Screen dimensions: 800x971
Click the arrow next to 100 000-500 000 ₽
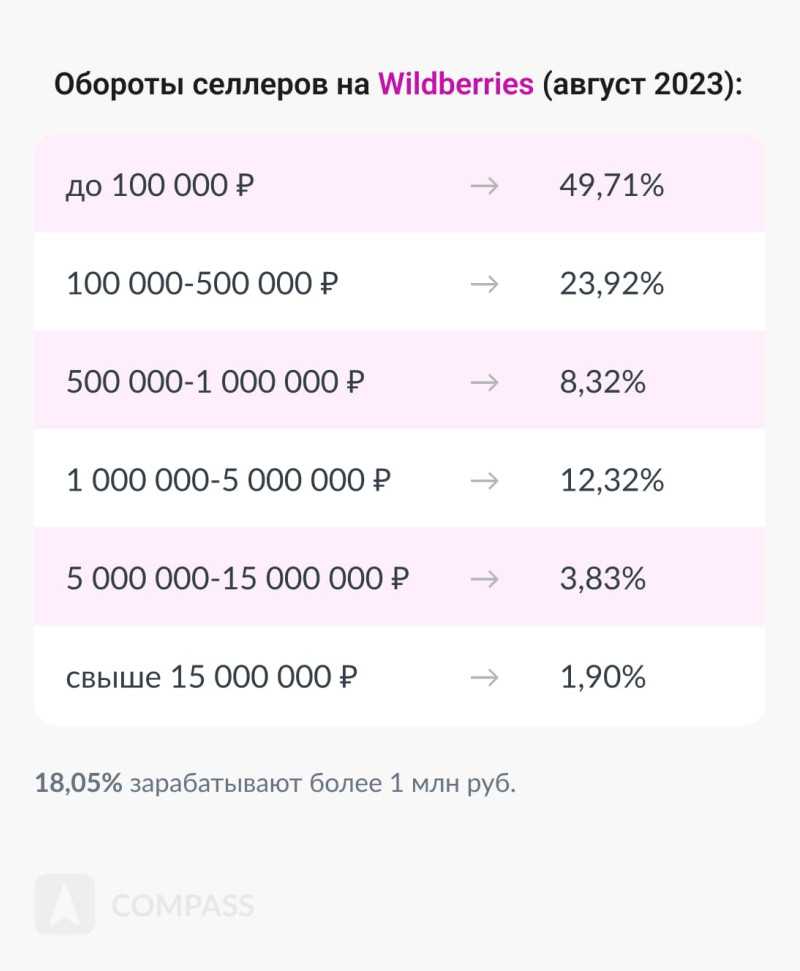(x=484, y=284)
